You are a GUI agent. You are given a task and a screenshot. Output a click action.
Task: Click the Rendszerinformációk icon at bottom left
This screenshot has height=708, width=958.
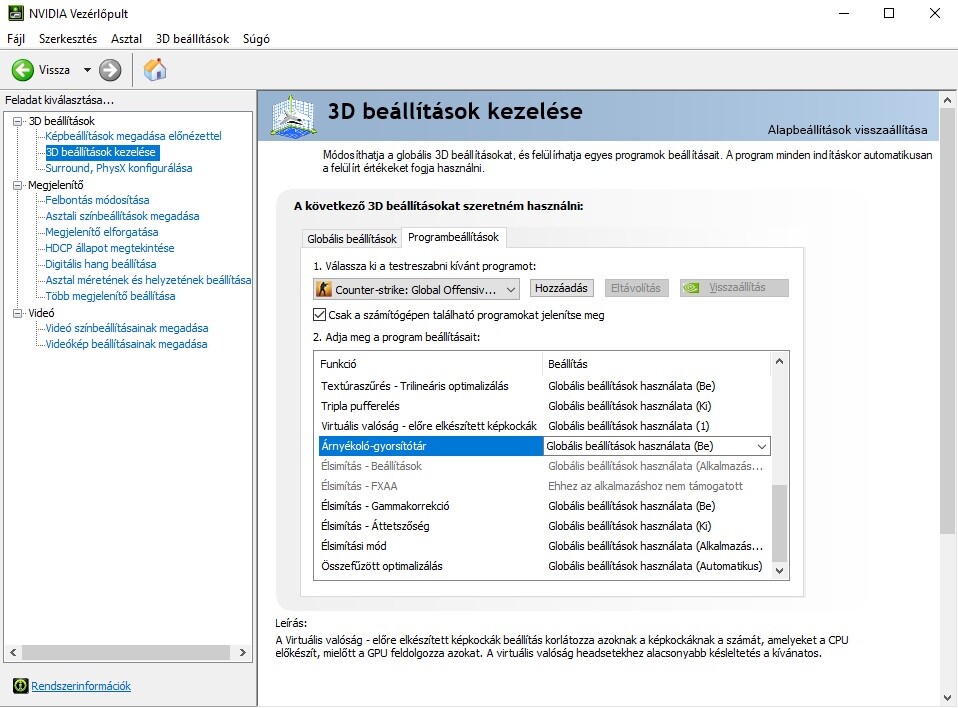(x=20, y=686)
